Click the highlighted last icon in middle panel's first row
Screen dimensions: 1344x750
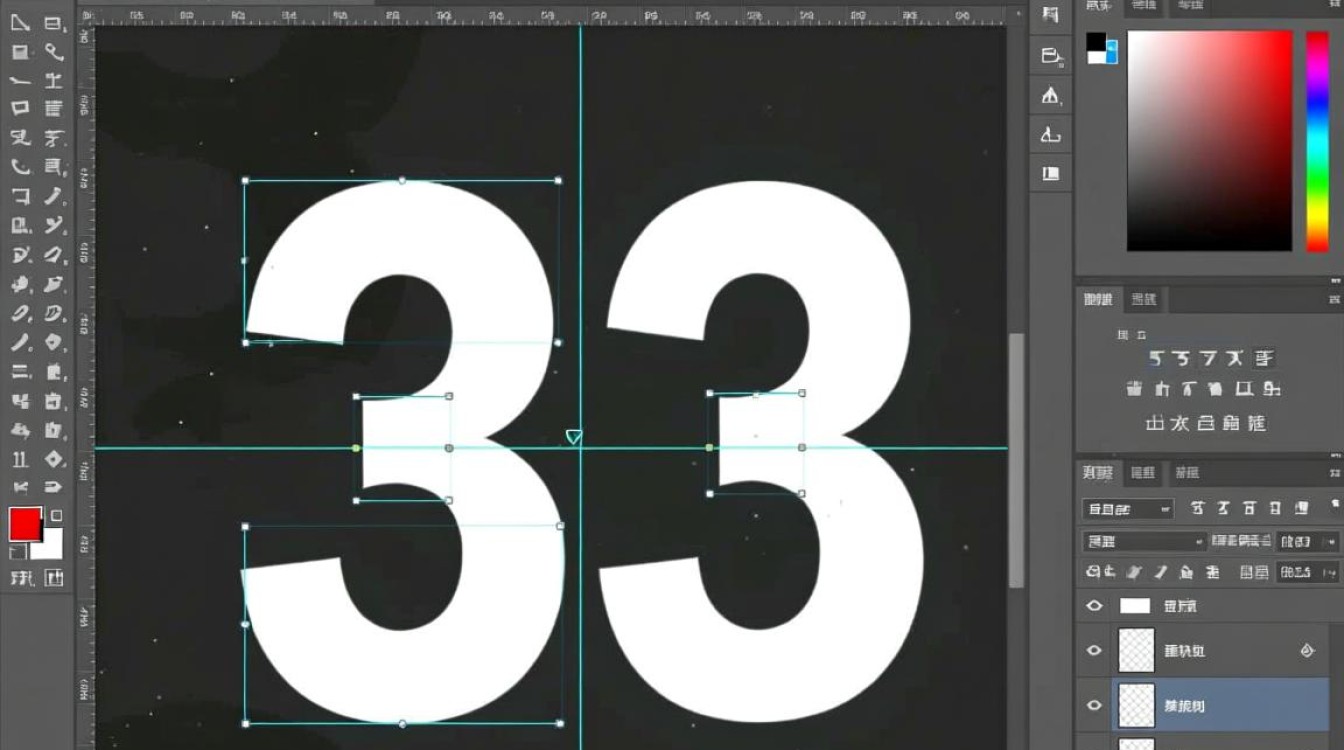click(1263, 357)
